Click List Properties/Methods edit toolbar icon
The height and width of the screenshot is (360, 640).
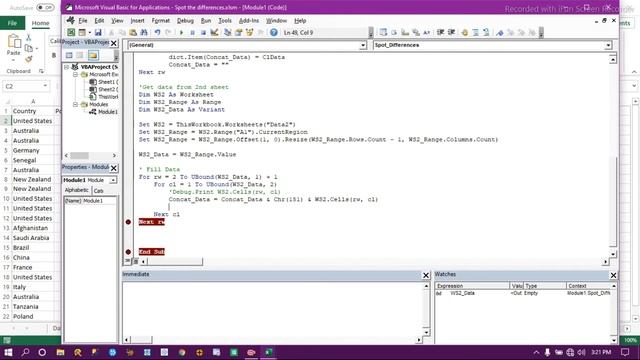point(383,32)
